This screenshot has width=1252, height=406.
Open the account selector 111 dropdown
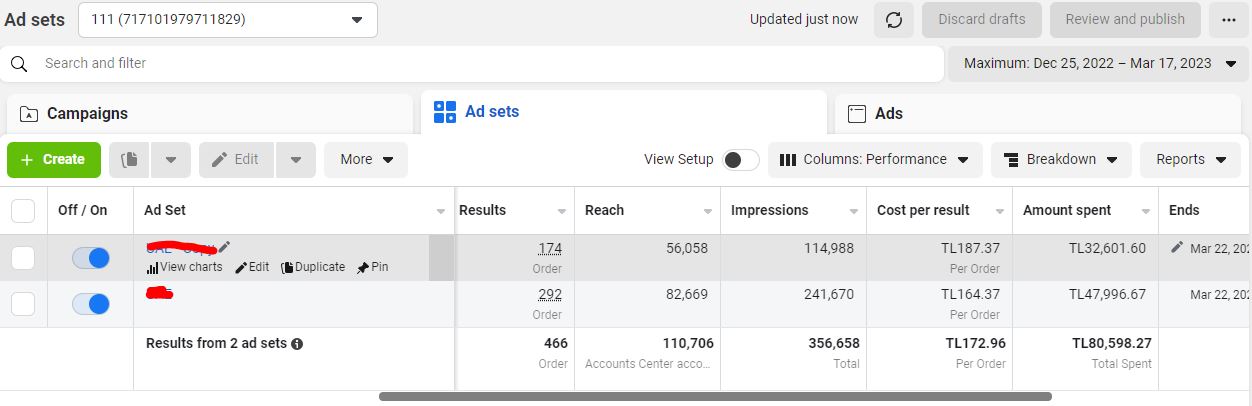point(228,19)
